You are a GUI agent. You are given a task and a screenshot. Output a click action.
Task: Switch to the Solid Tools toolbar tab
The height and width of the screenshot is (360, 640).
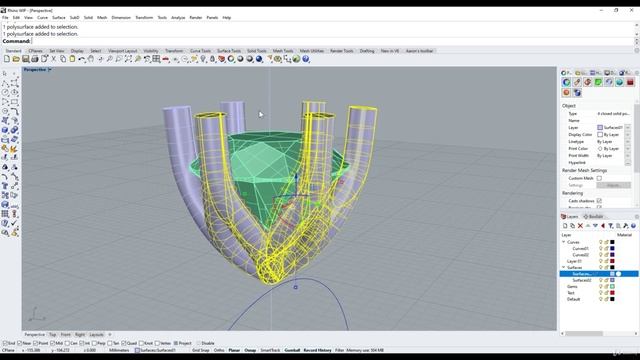coord(257,51)
